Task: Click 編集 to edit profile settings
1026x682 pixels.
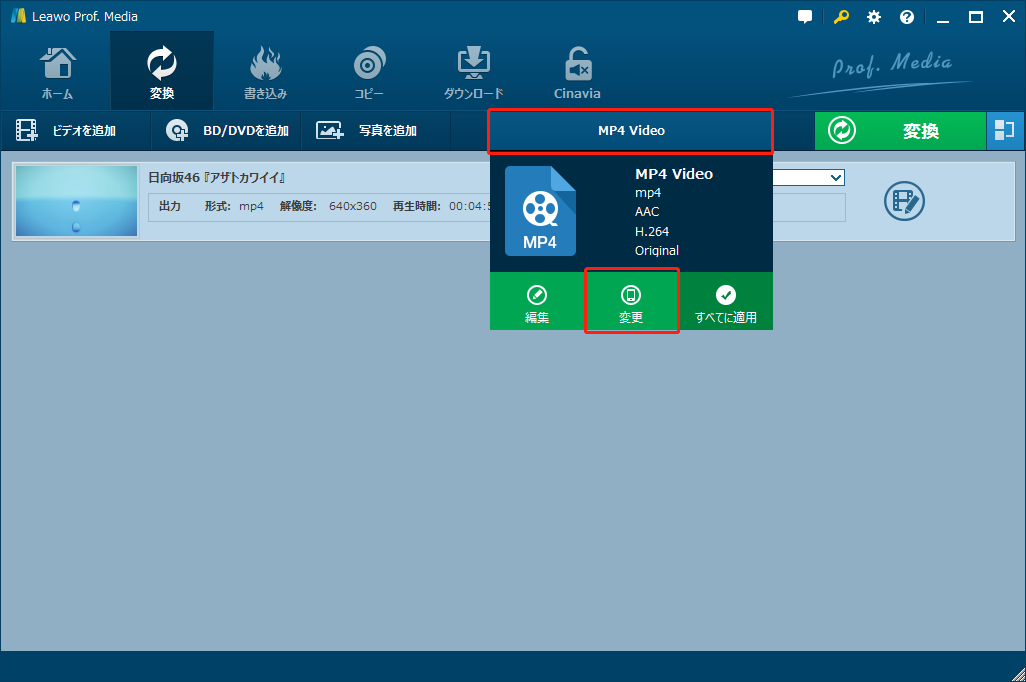Action: pyautogui.click(x=537, y=302)
